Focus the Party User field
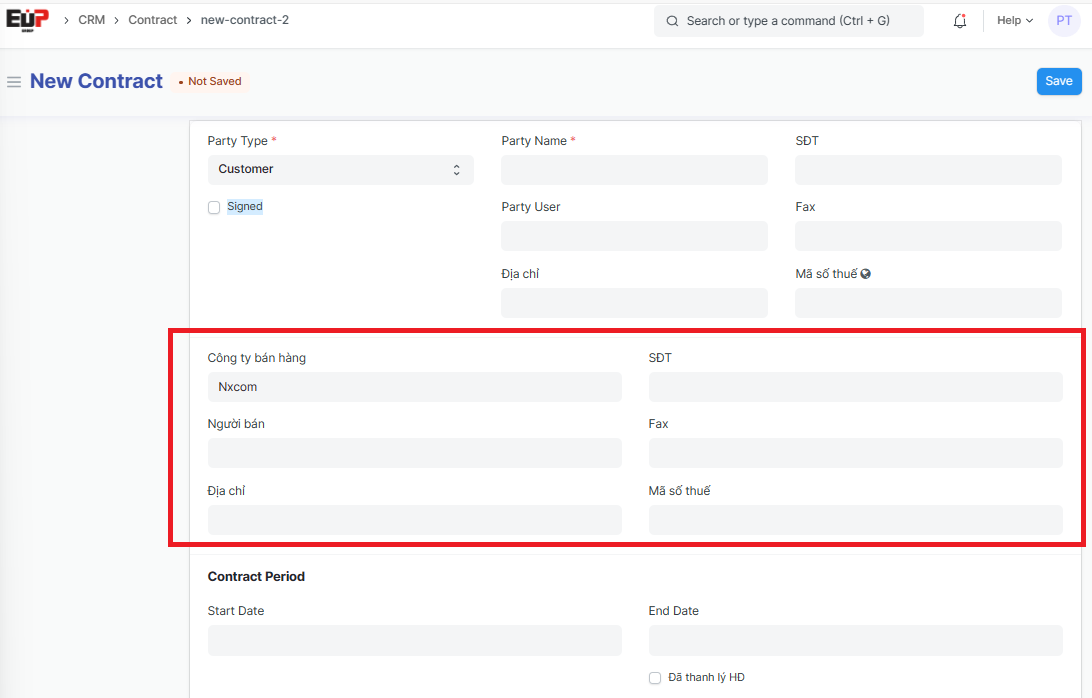 (x=634, y=236)
